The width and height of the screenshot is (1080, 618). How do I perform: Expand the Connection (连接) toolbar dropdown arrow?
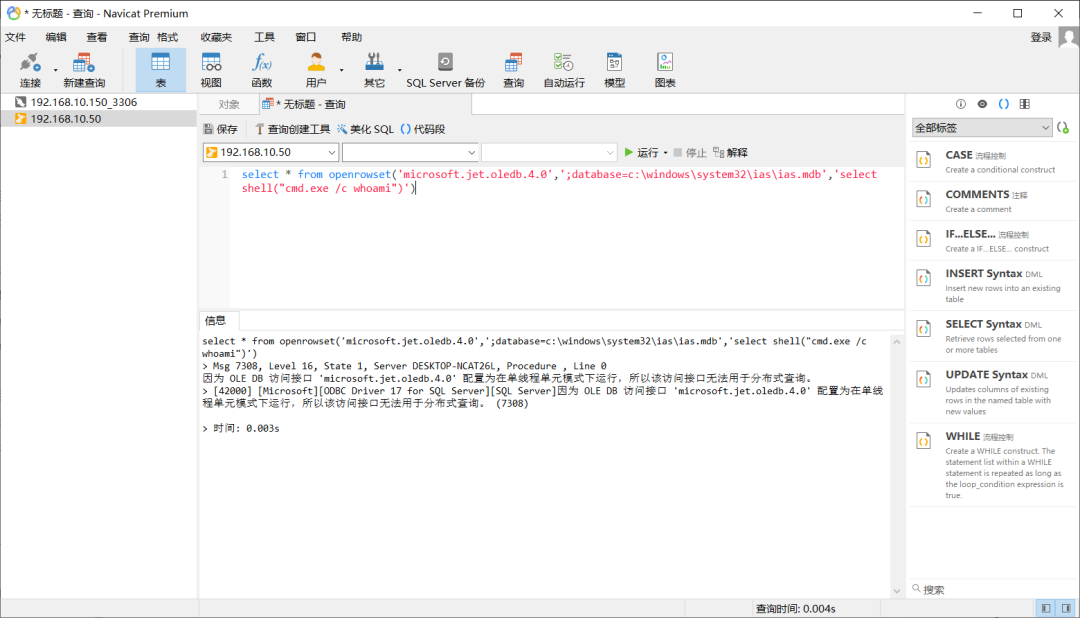(x=56, y=70)
